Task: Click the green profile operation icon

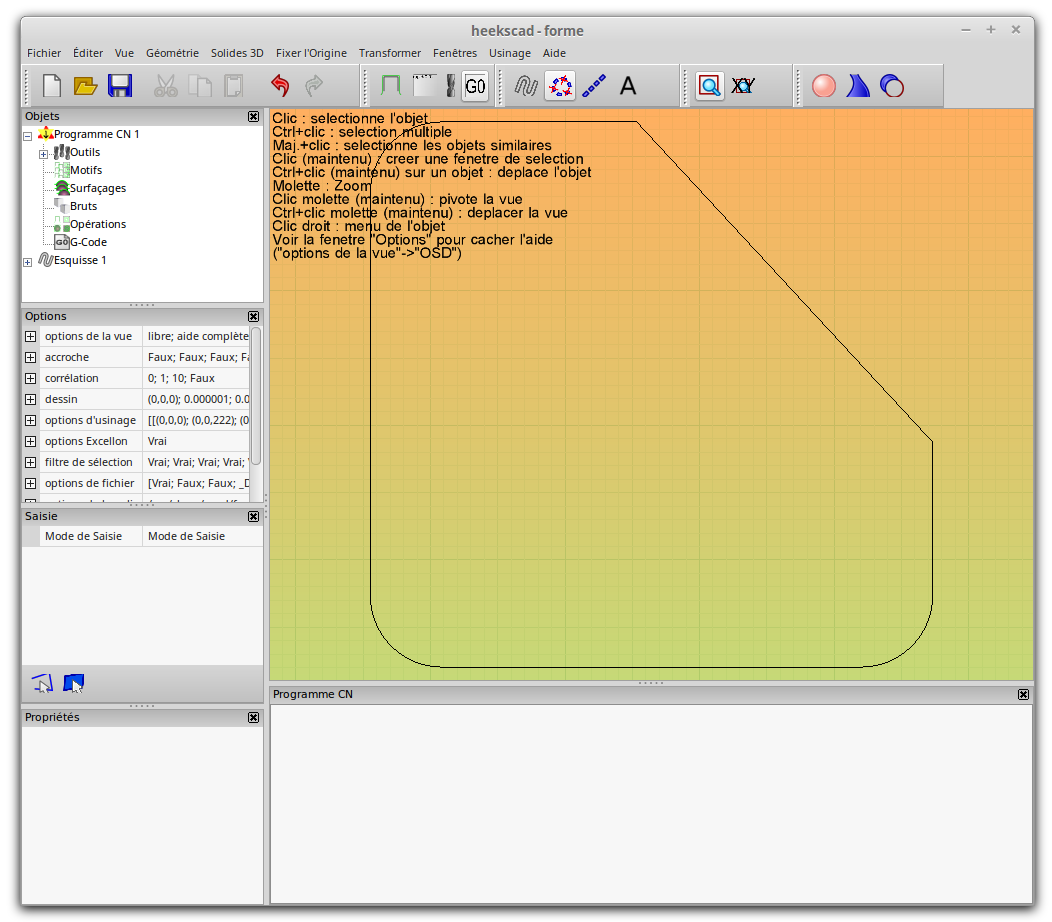Action: (391, 86)
